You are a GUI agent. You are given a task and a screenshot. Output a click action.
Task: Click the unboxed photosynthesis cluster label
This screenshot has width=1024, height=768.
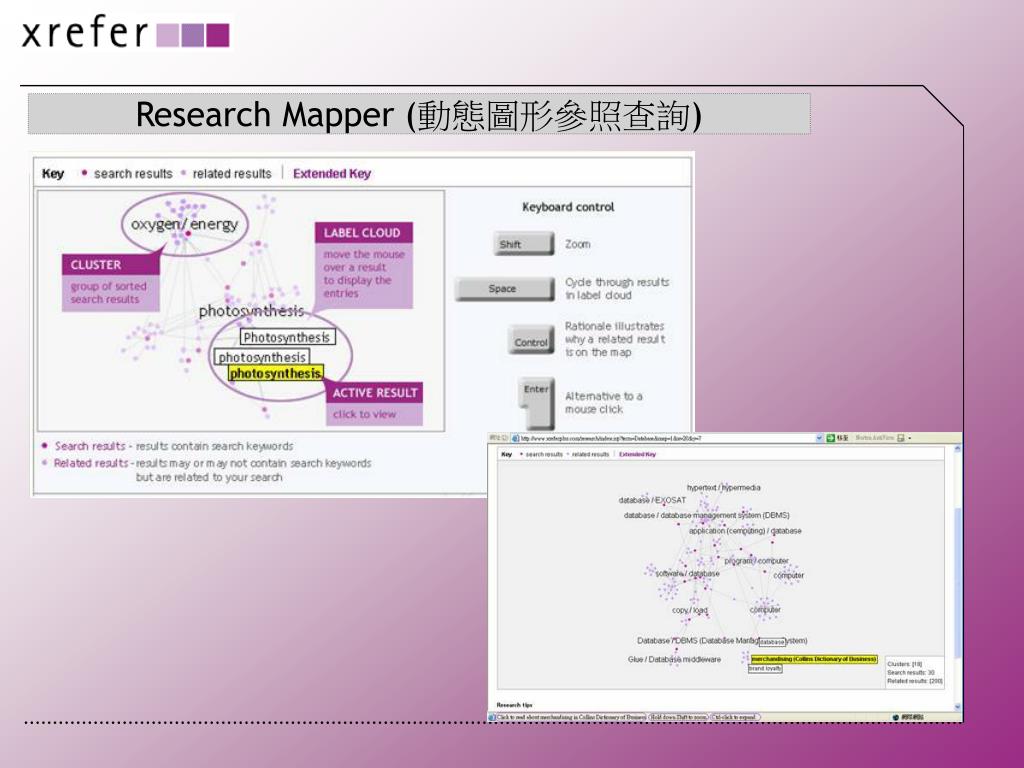point(251,311)
